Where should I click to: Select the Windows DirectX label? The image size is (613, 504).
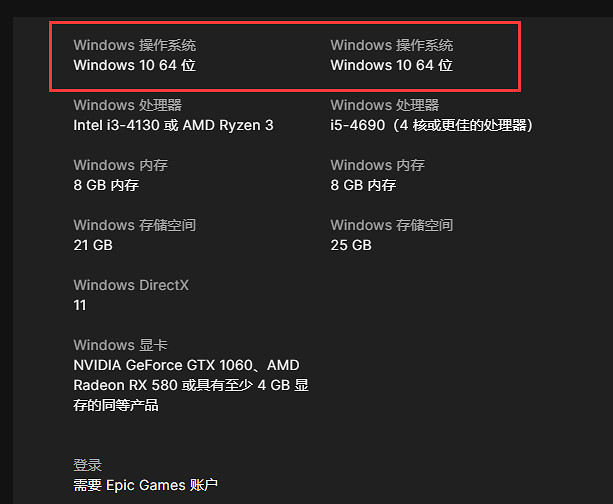131,285
